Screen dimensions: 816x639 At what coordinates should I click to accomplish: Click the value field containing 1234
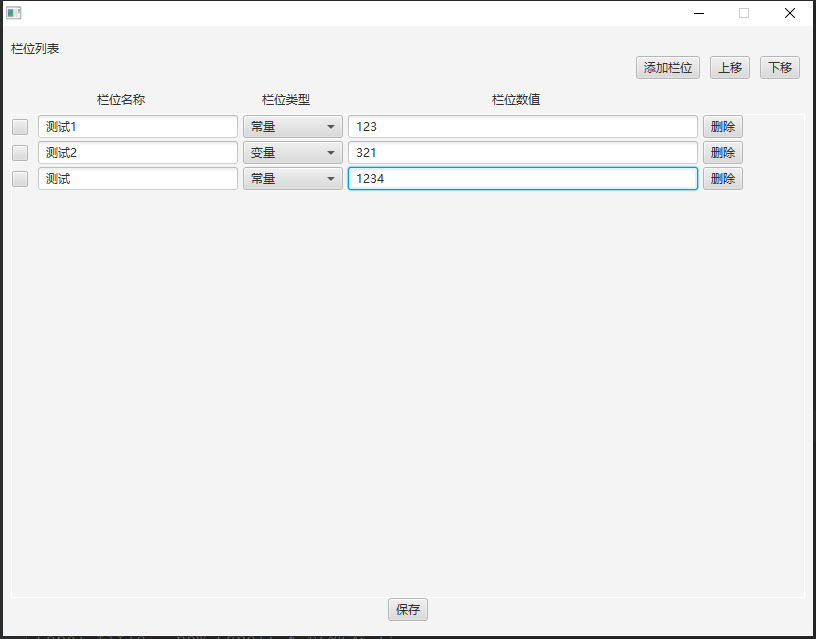pos(522,179)
